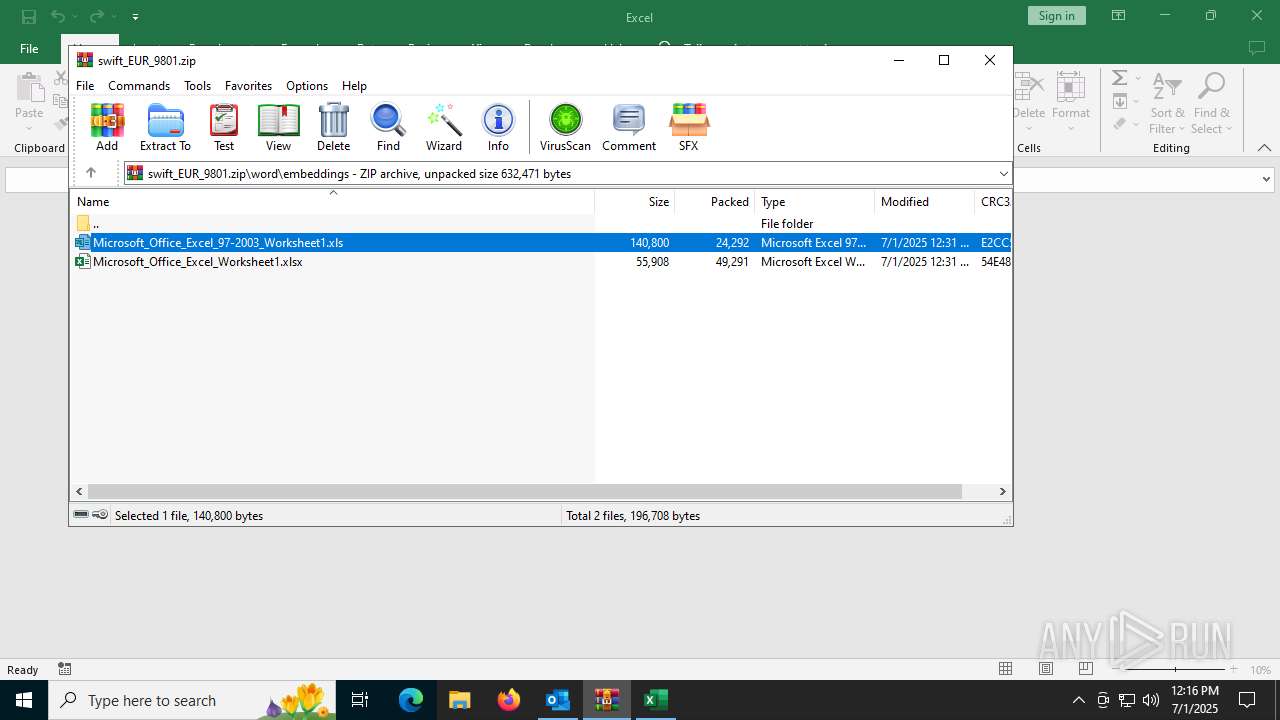Click the Excel zoom slider

[1175, 669]
